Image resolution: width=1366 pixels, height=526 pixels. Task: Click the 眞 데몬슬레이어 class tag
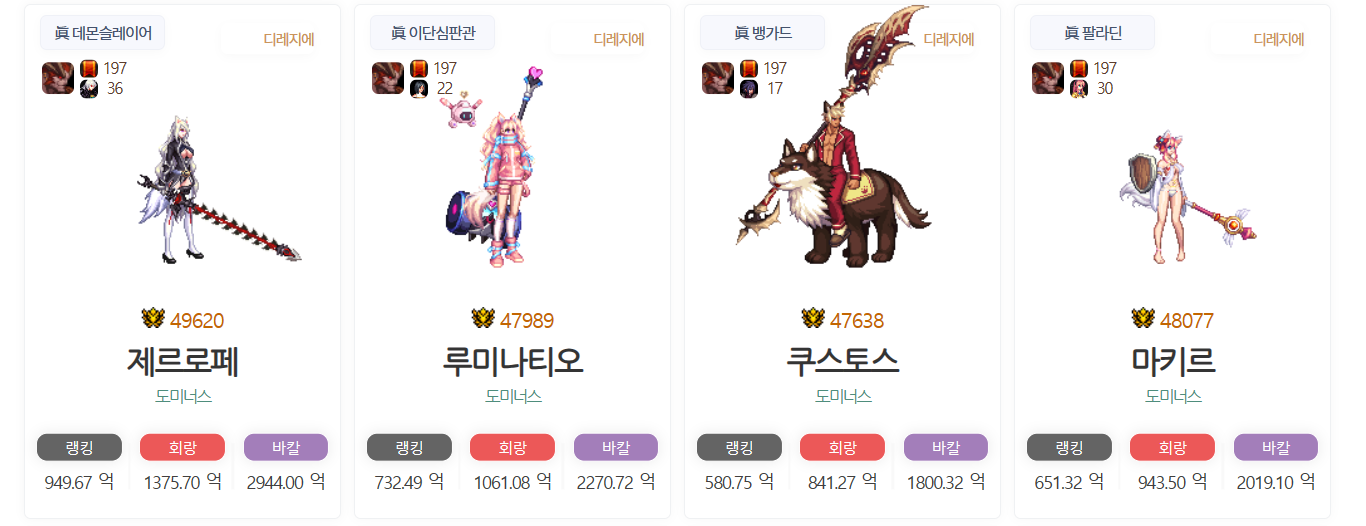[x=103, y=33]
